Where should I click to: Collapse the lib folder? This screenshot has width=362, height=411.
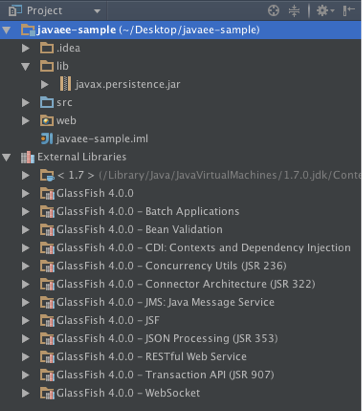(x=26, y=66)
